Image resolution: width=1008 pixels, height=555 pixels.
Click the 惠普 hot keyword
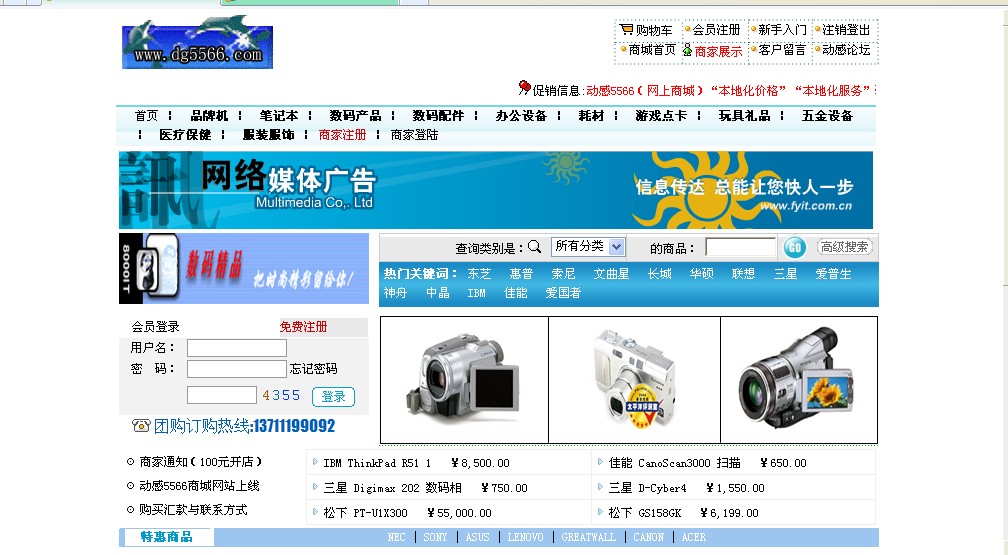coord(521,274)
